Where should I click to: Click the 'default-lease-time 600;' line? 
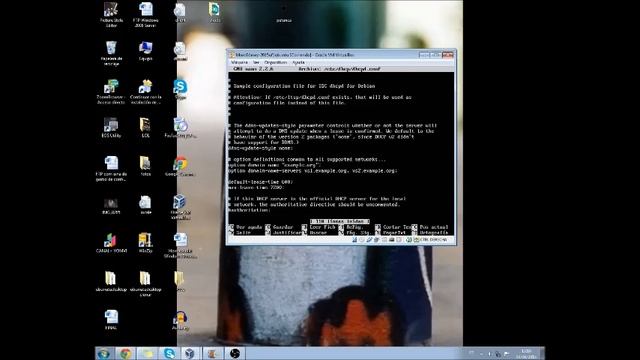(261, 182)
